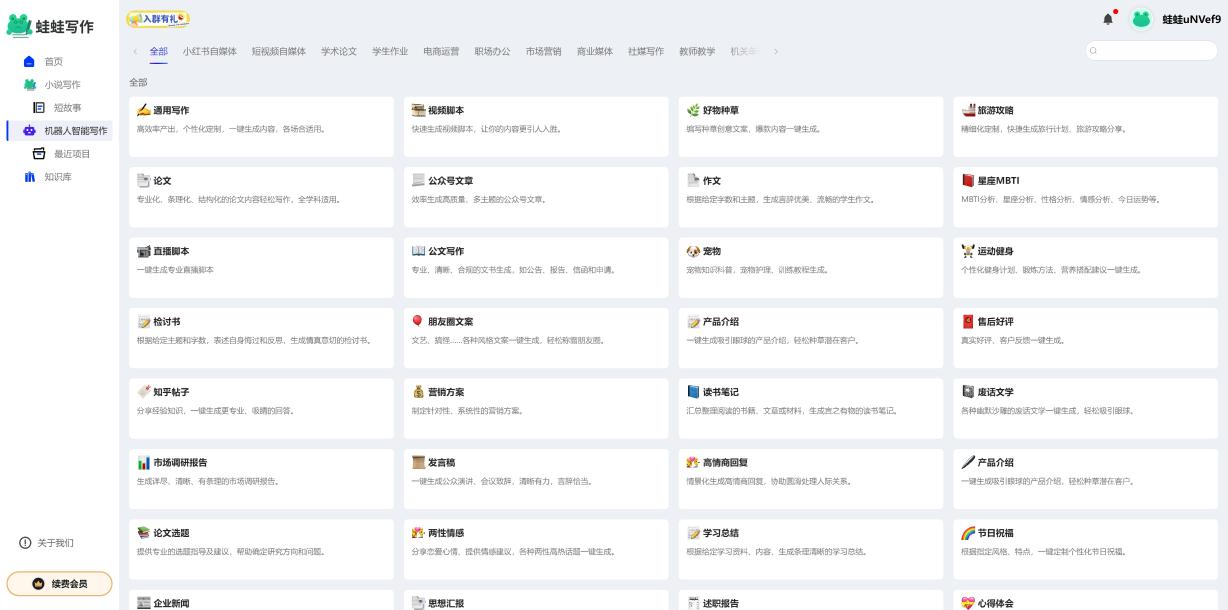
Task: Click the 视频脚本 clapperboard icon
Action: (419, 110)
